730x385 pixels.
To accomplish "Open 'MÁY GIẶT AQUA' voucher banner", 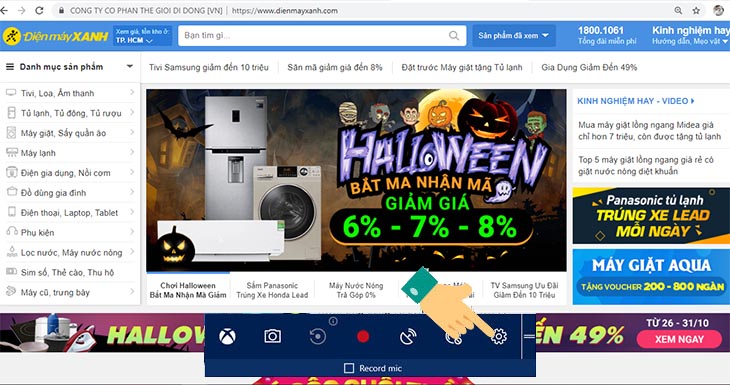I will coord(651,277).
